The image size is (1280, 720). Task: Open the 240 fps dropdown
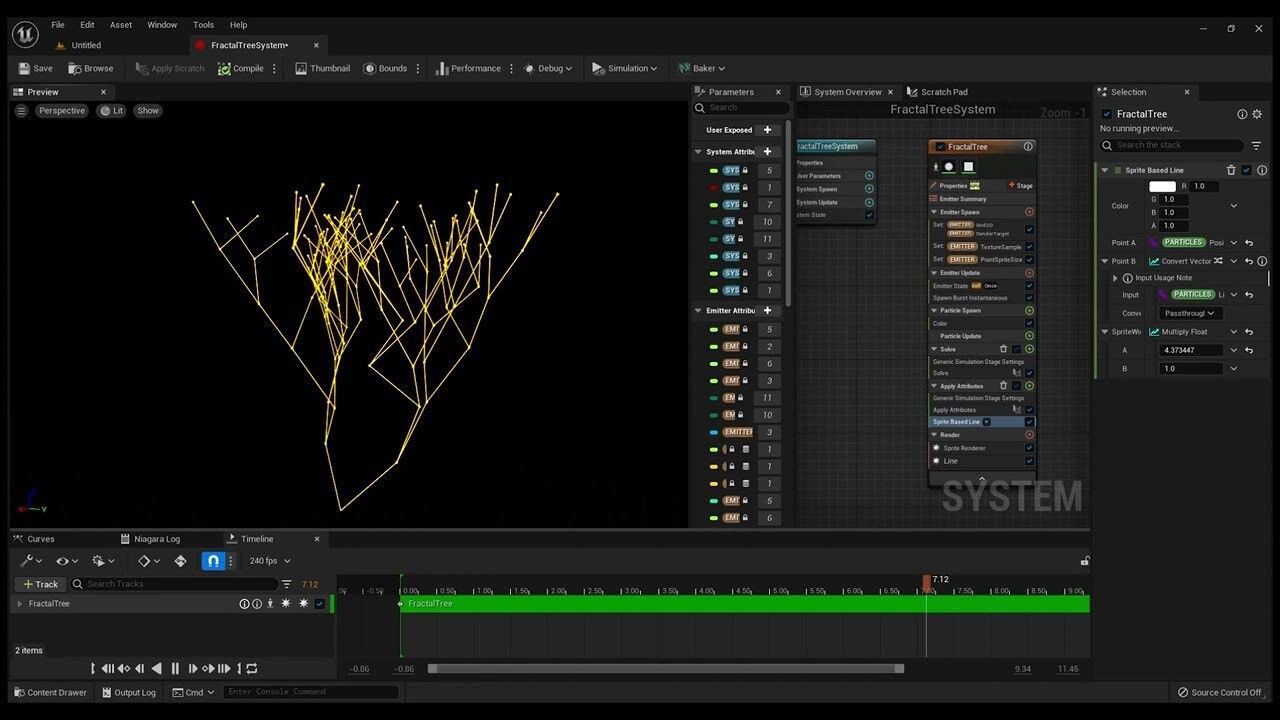(268, 561)
